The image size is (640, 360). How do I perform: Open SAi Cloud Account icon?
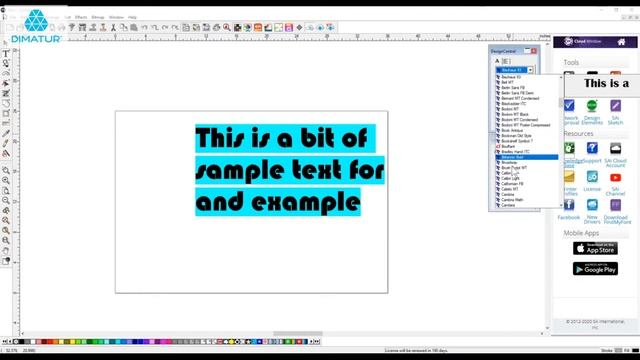coord(616,148)
